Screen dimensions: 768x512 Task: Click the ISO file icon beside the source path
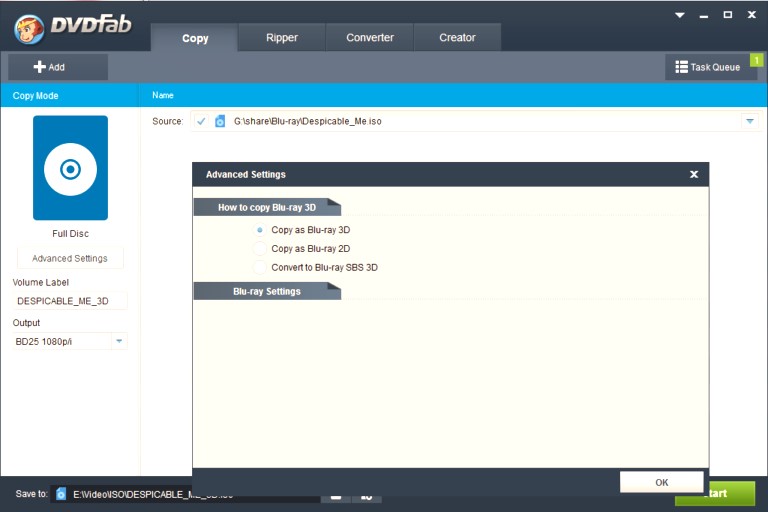220,121
